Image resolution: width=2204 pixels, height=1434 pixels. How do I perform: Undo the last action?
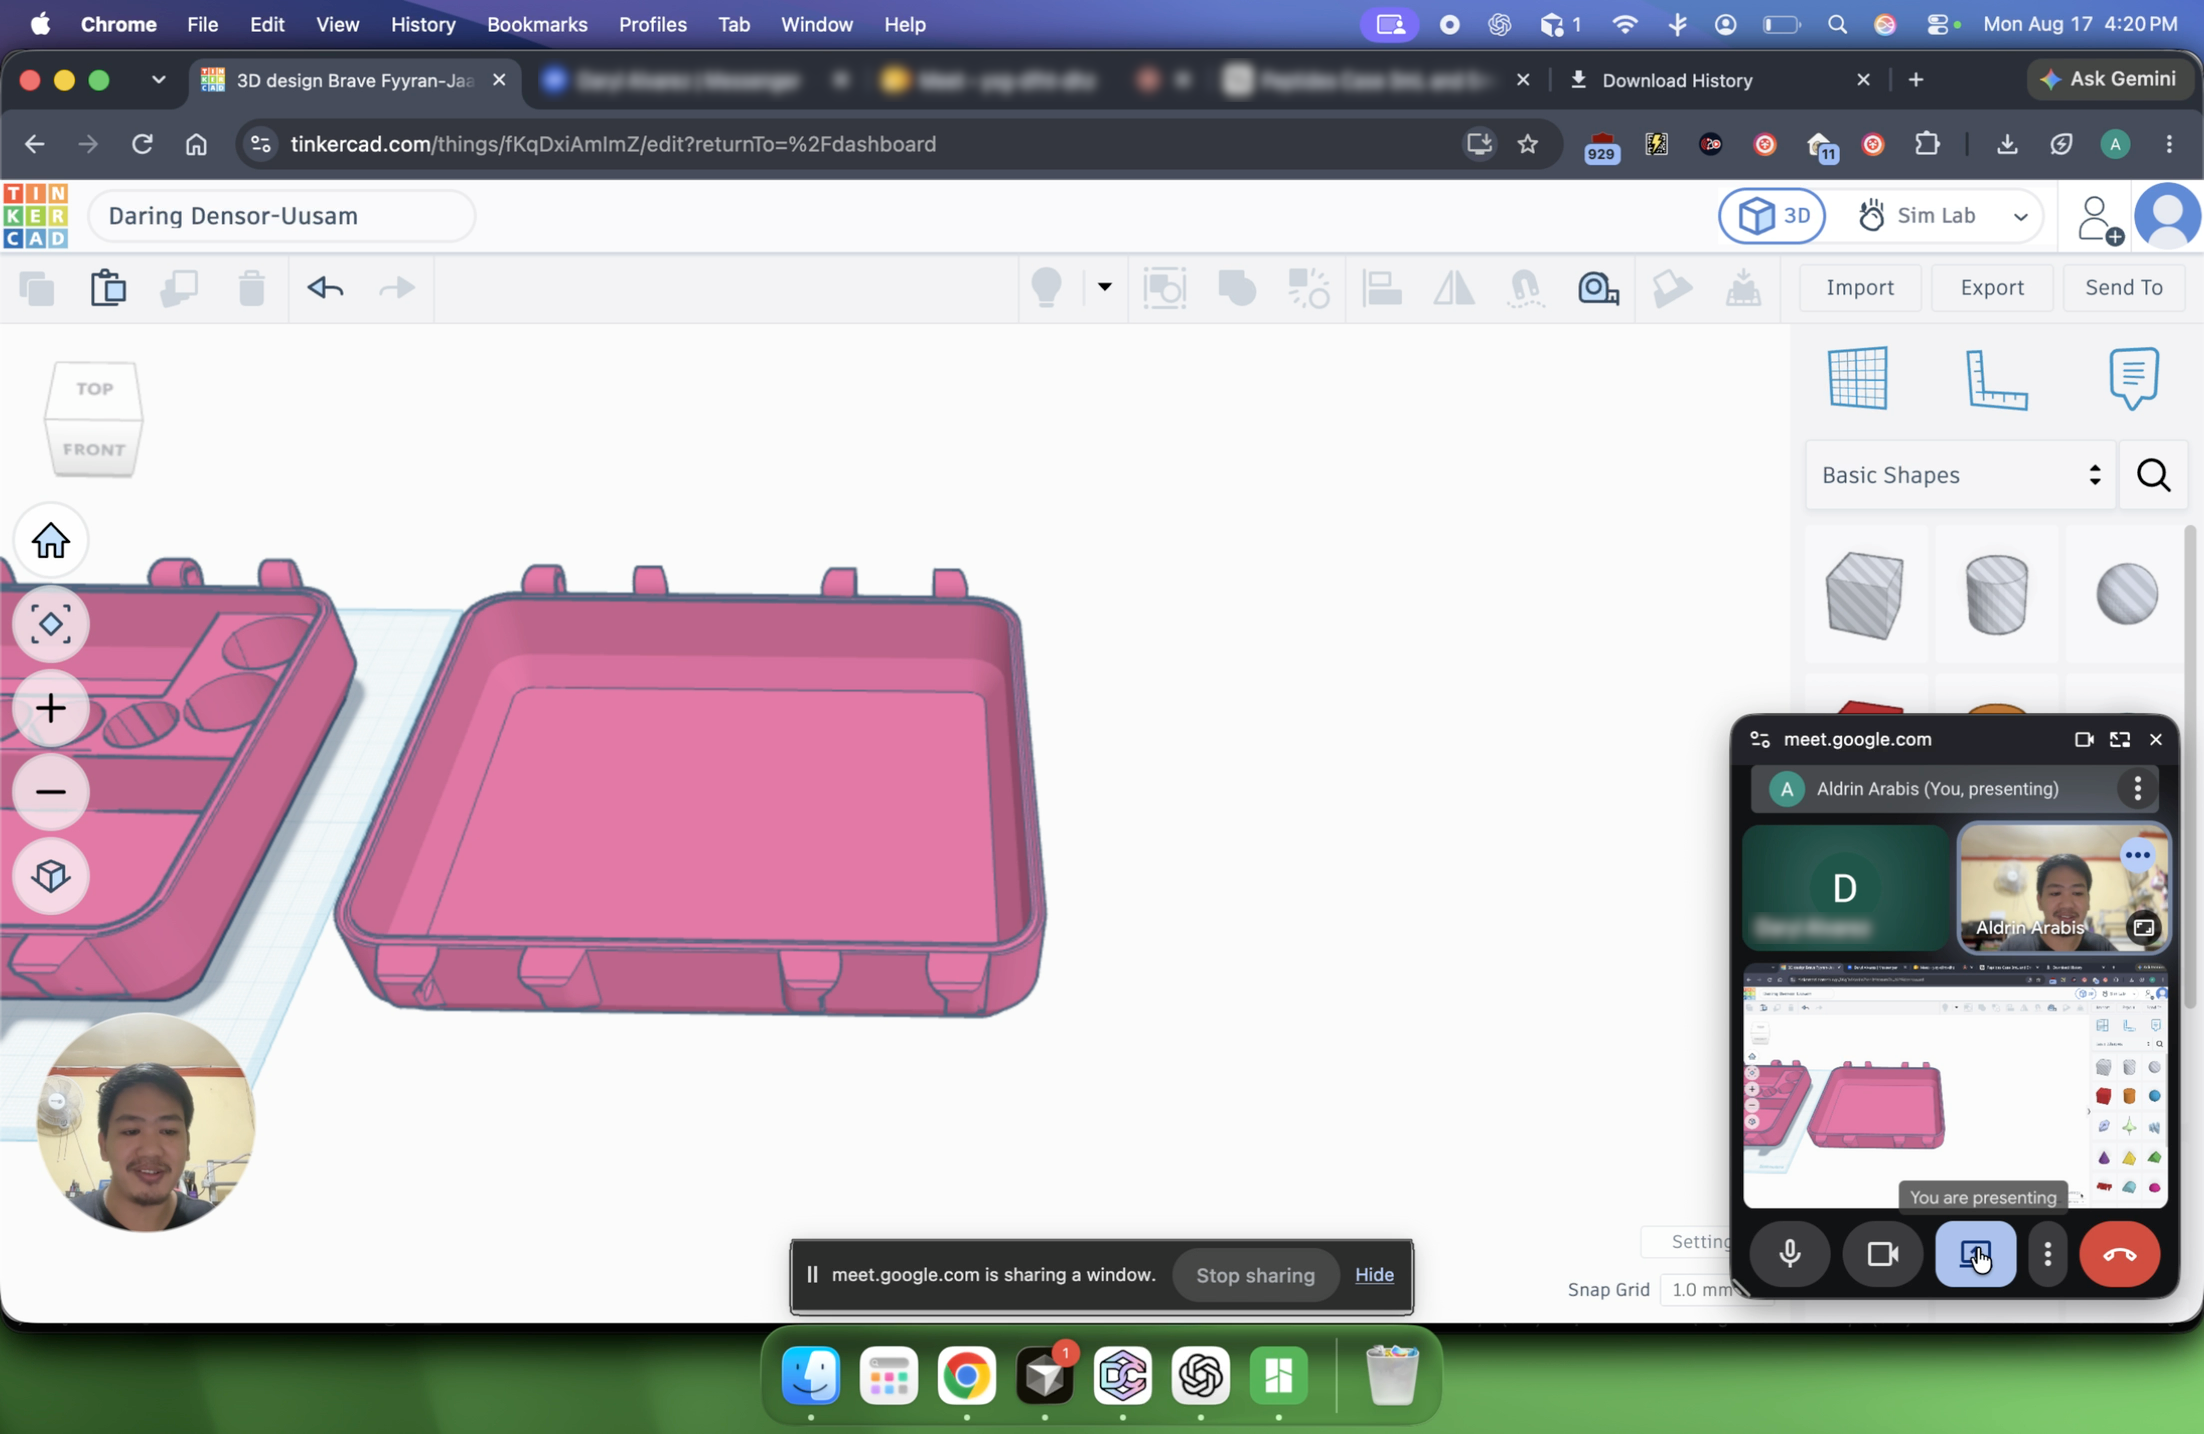tap(325, 288)
